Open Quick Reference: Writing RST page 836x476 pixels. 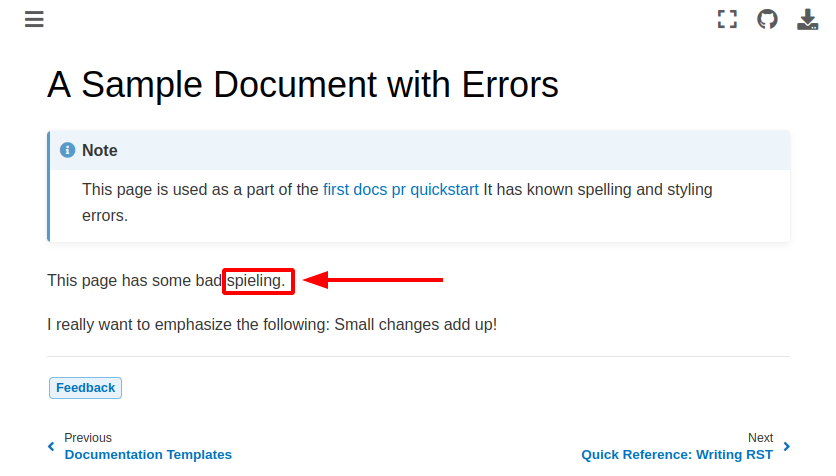coord(677,454)
